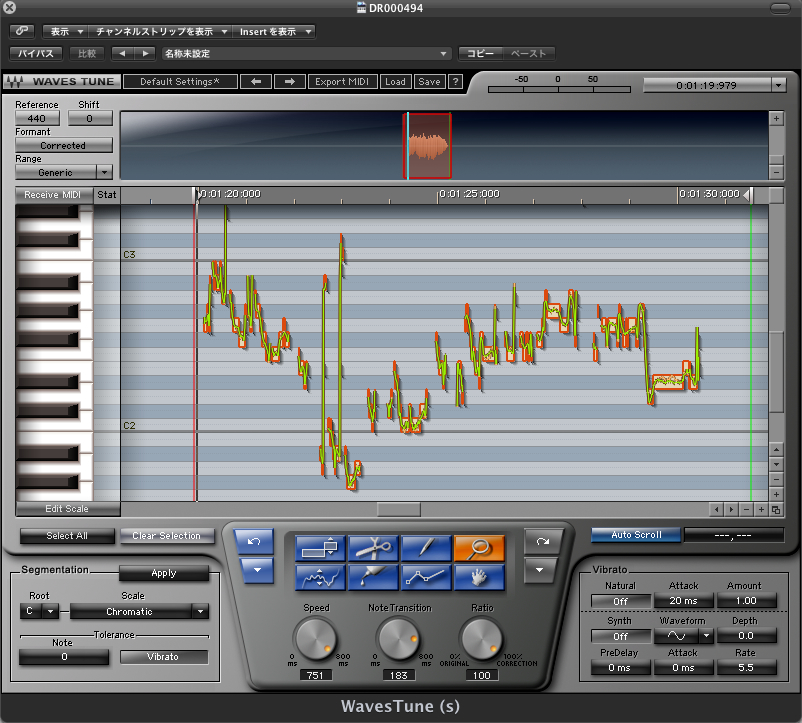The width and height of the screenshot is (802, 723).
Task: Click vertical zoom in plus on graph
Action: pos(776,494)
